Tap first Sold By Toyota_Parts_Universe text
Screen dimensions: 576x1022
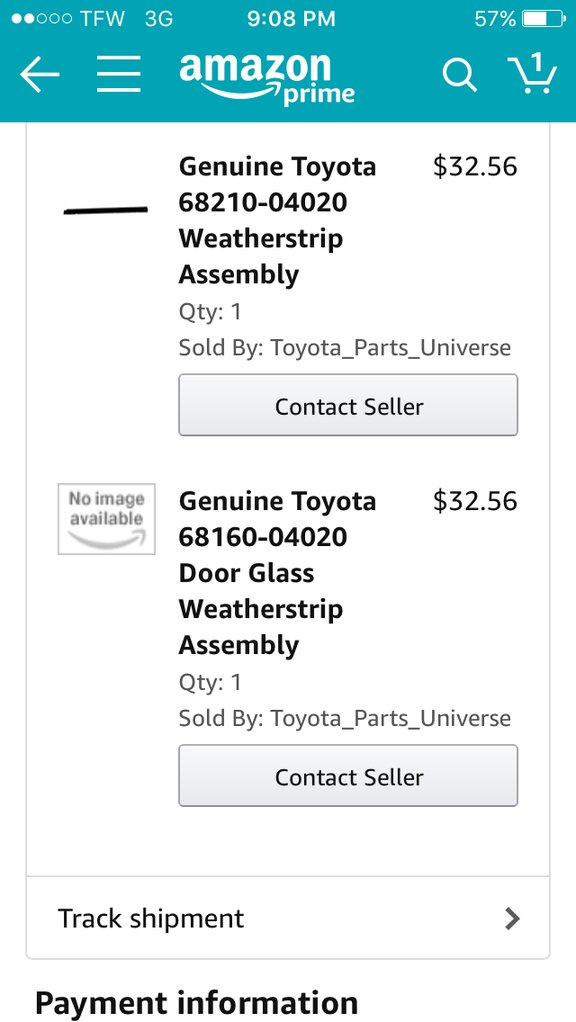tap(345, 348)
